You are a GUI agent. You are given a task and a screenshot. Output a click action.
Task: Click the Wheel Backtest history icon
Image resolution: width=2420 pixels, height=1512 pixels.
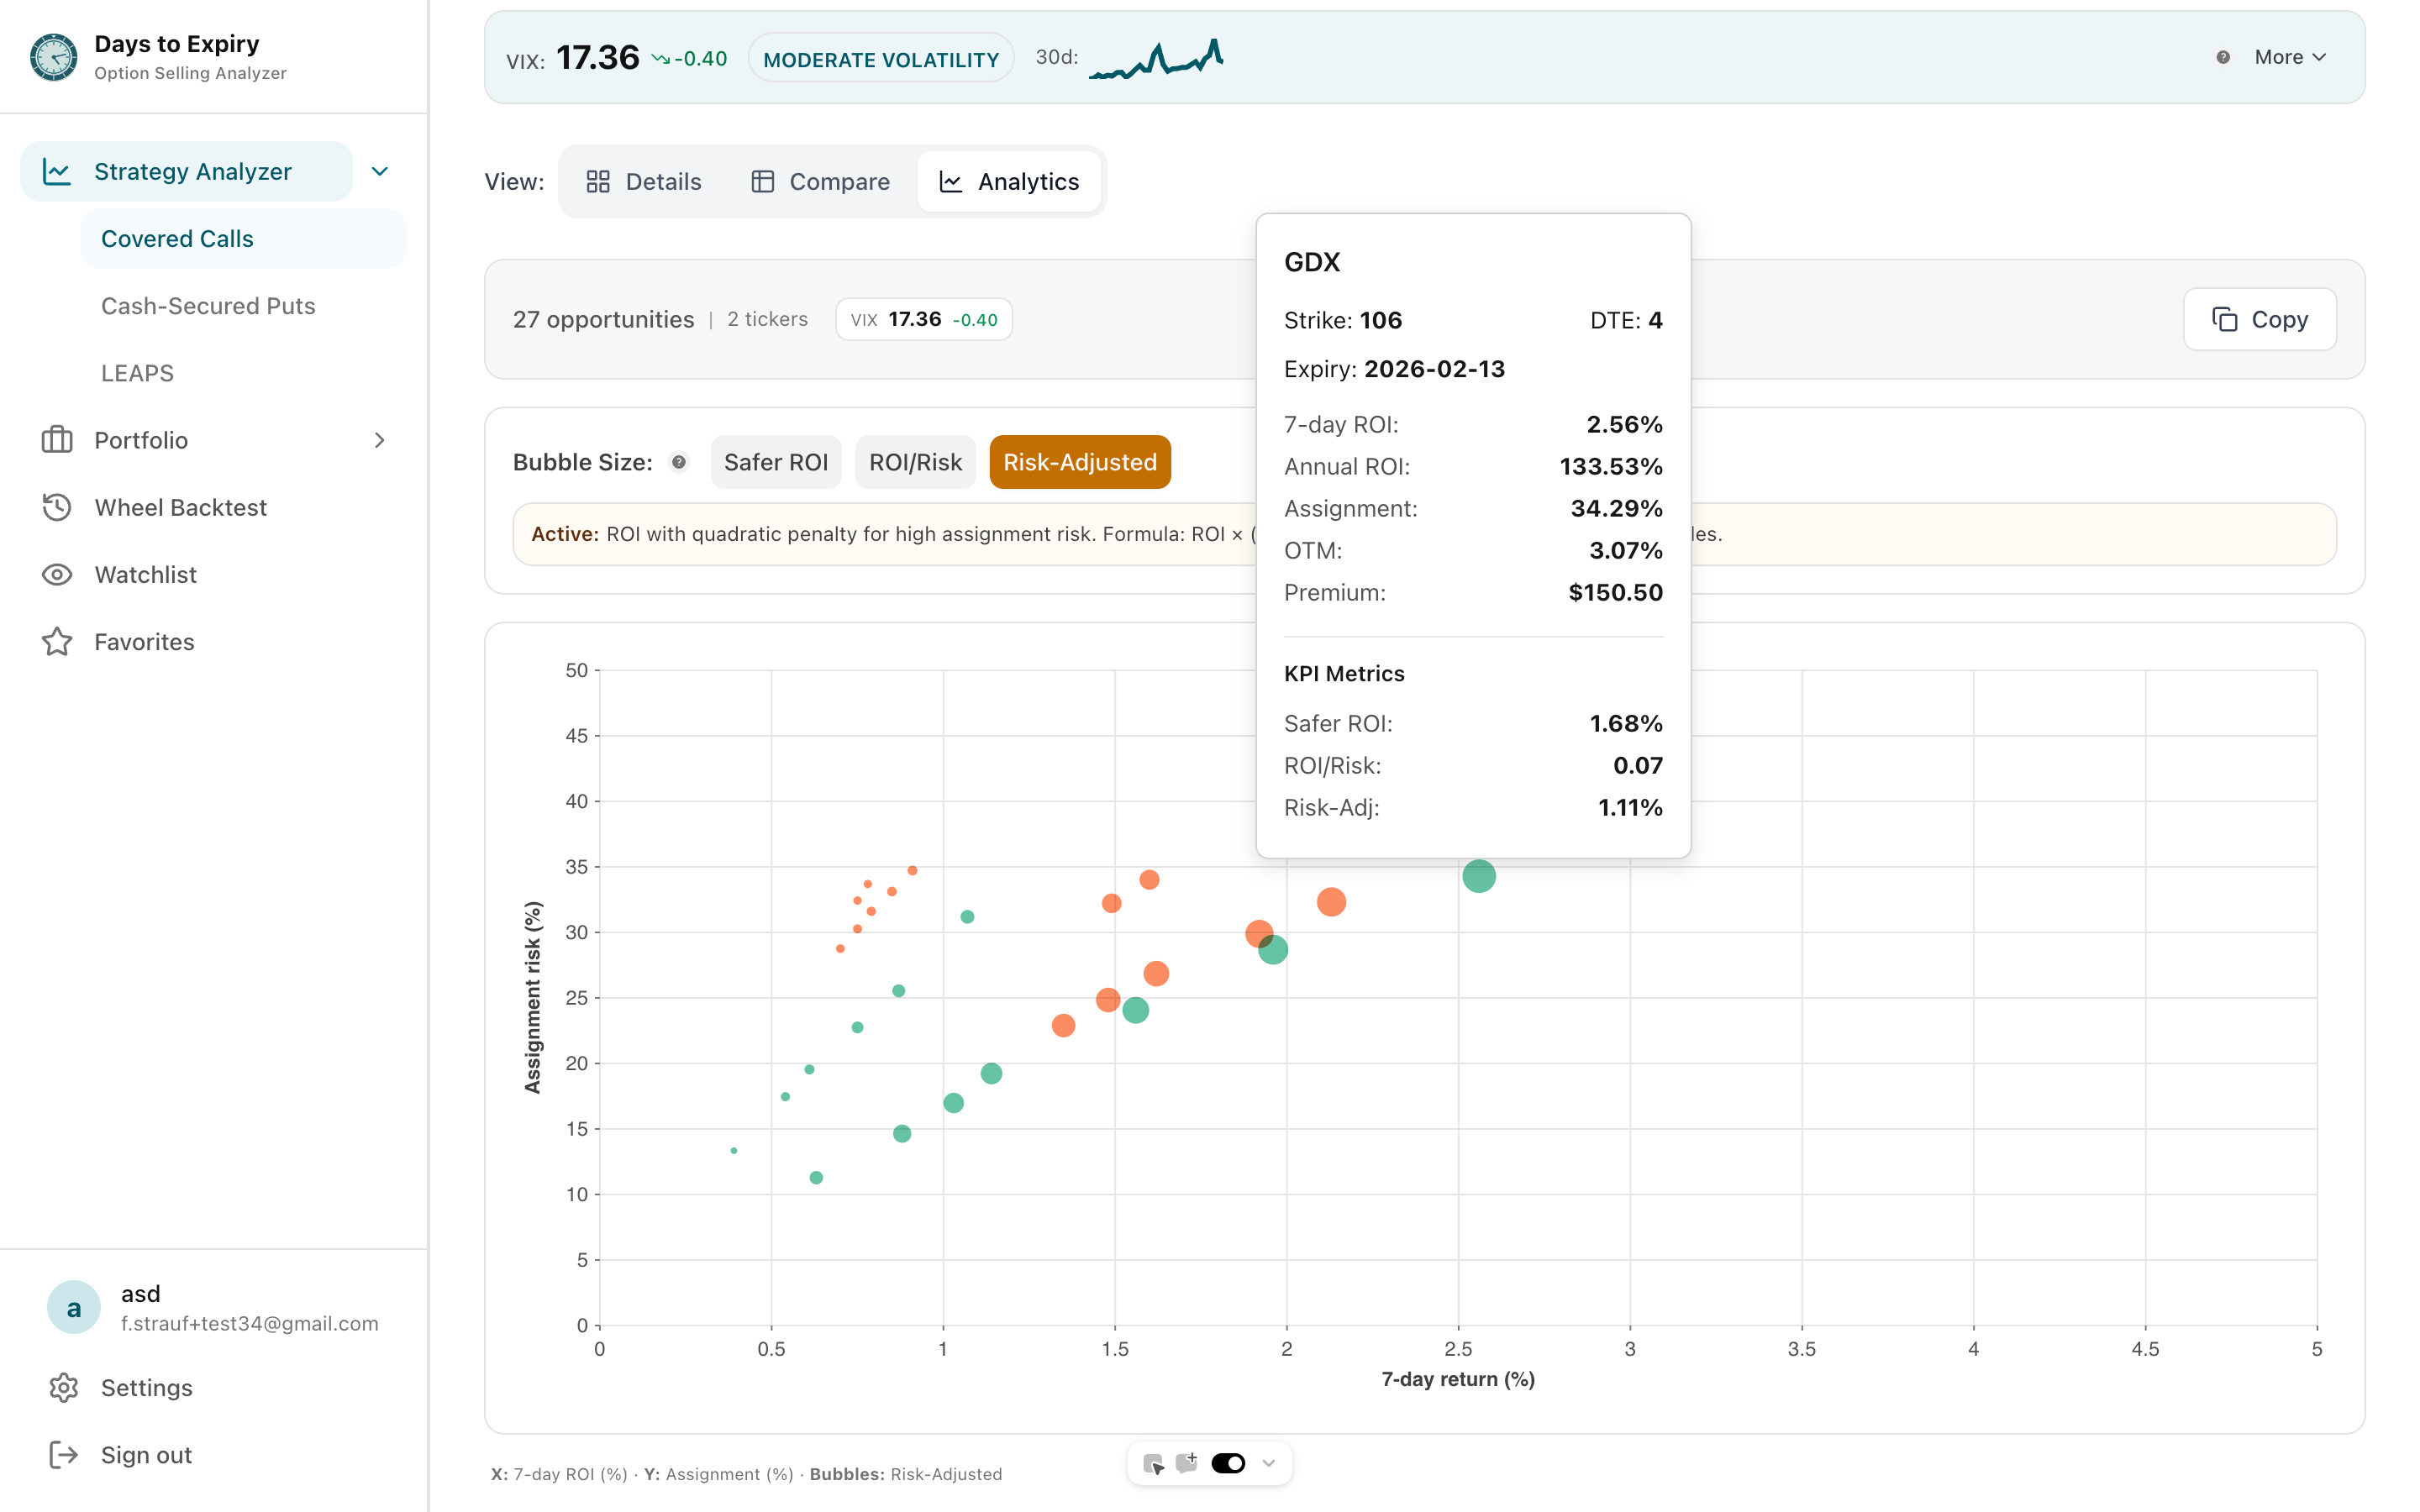click(x=57, y=507)
